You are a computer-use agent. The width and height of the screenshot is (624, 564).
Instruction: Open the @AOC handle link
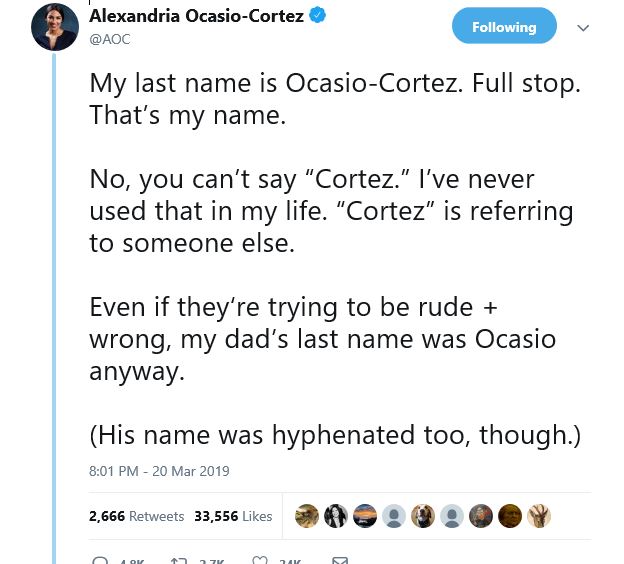(110, 39)
